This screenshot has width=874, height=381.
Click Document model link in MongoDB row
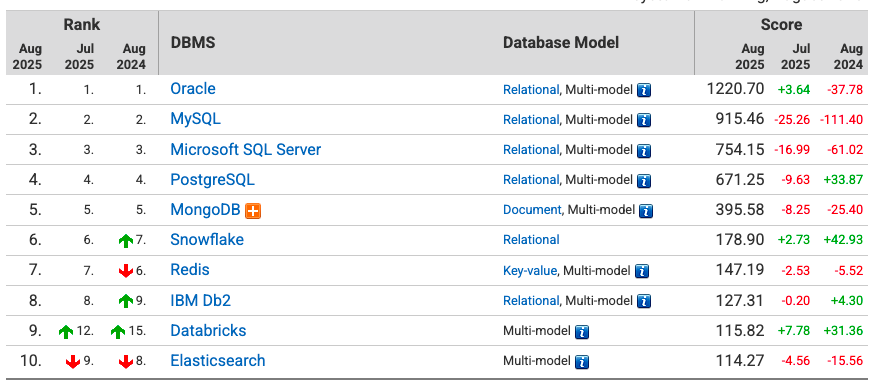(x=532, y=210)
